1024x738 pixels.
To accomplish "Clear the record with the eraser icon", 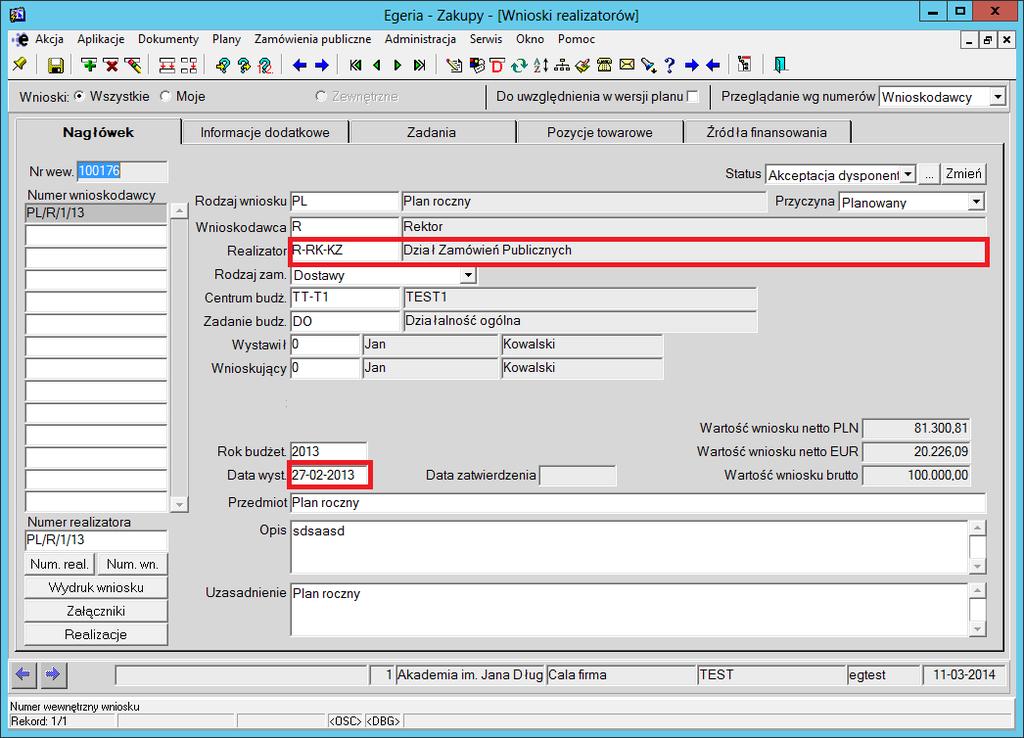I will point(133,65).
